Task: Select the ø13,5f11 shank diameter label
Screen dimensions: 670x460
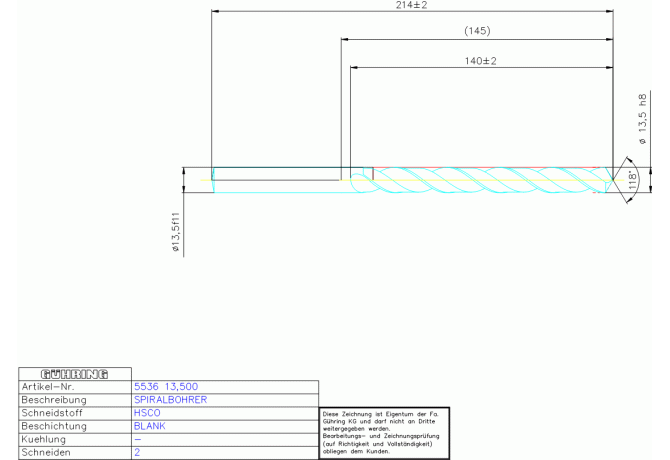Action: pos(175,234)
